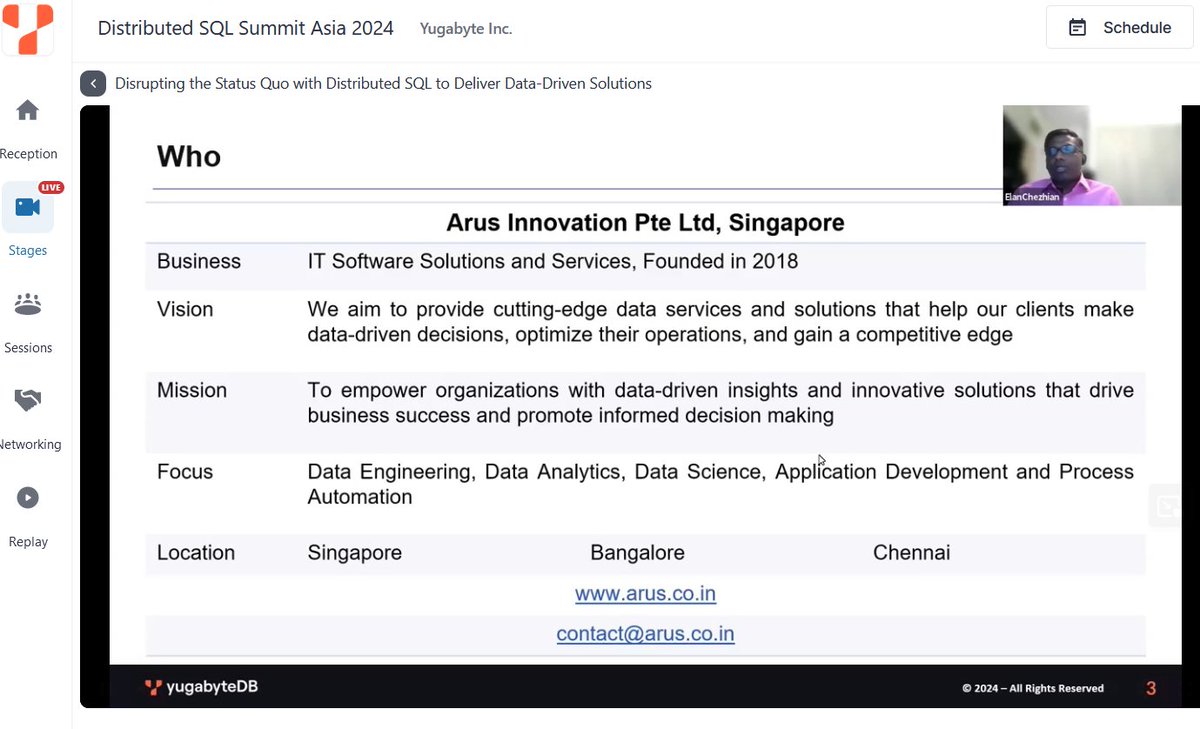Click the LIVE badge on Stages
The width and height of the screenshot is (1200, 729).
51,187
